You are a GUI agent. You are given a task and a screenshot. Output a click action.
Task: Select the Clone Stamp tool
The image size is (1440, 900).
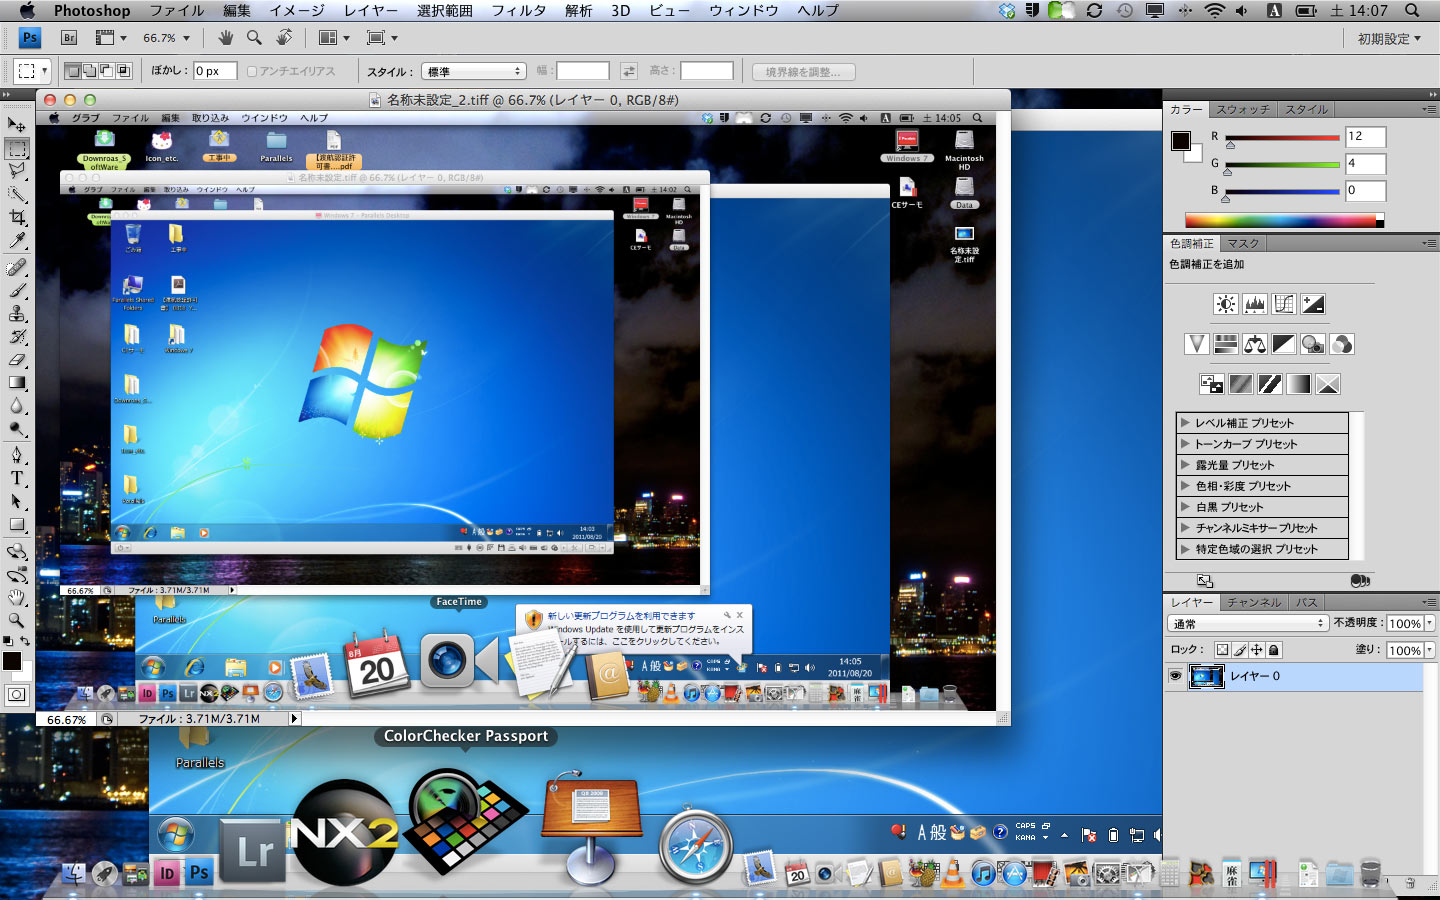(x=17, y=313)
